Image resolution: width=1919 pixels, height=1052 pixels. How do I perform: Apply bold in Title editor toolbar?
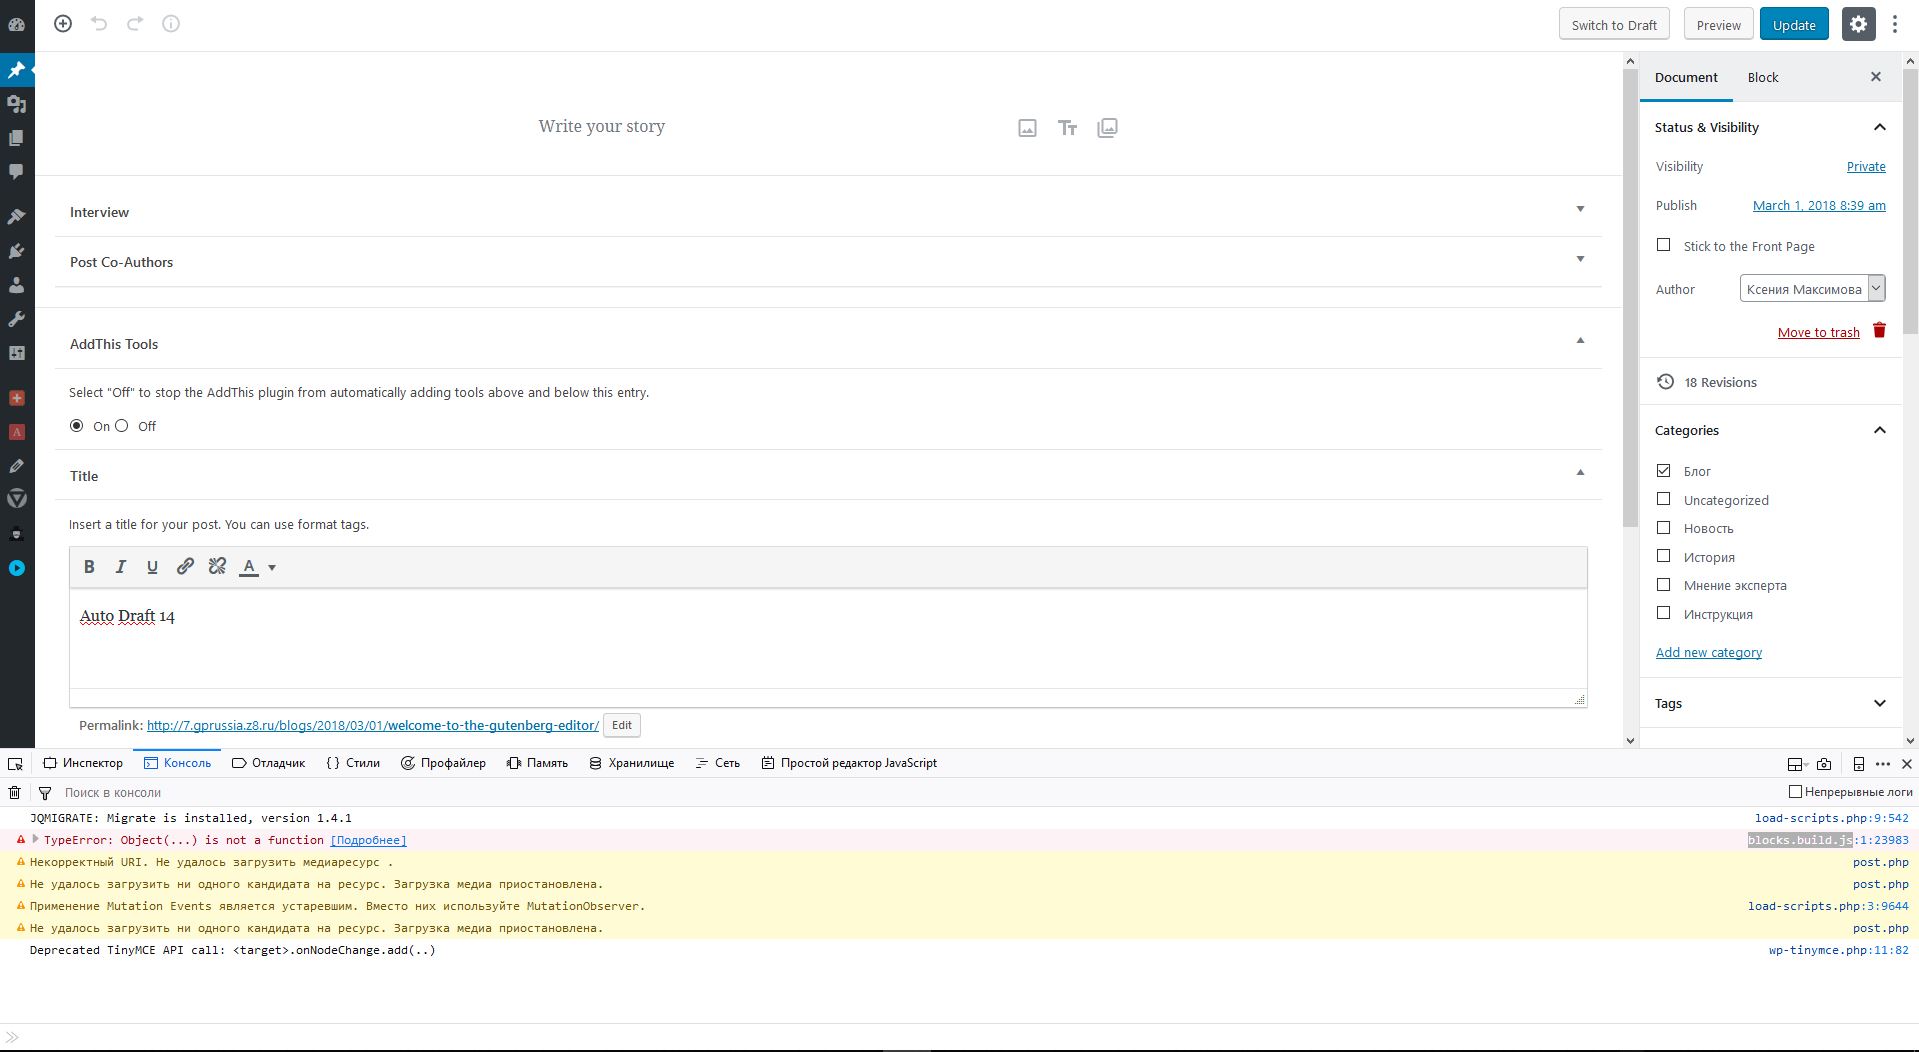pyautogui.click(x=89, y=567)
